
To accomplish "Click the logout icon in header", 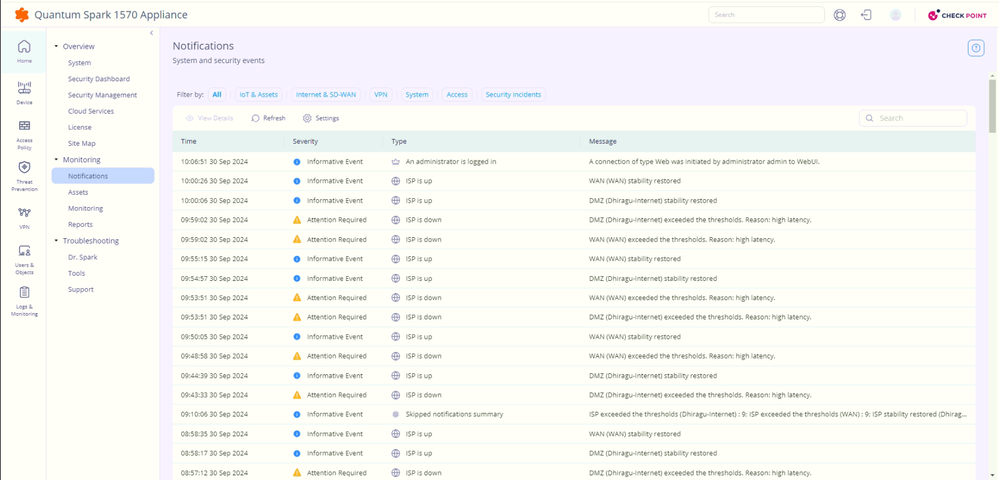I will [x=866, y=15].
